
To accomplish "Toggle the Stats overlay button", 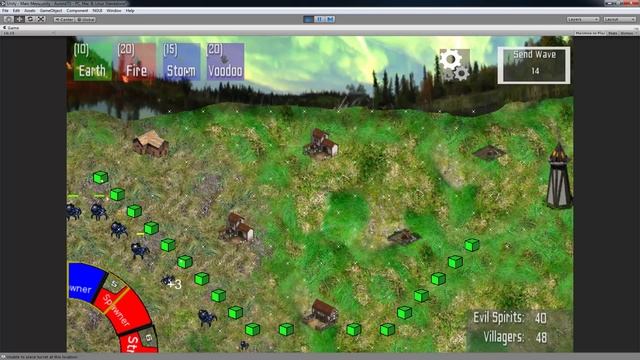I will click(613, 33).
